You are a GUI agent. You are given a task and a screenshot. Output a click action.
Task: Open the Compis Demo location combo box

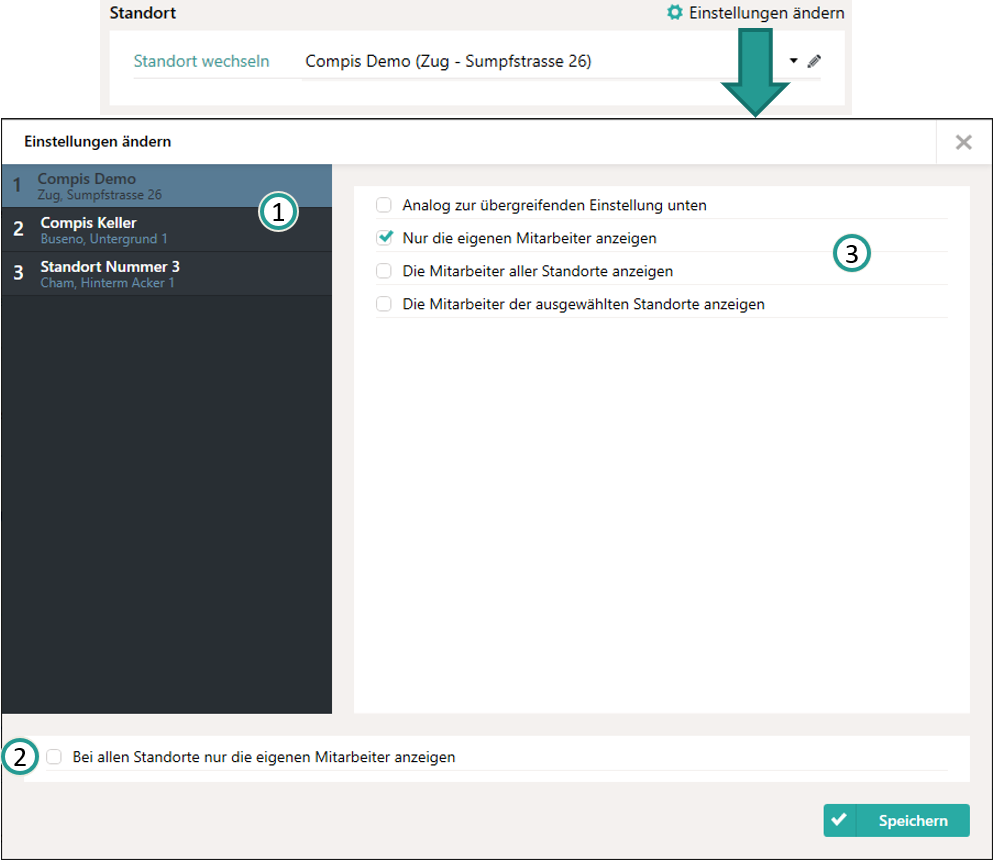click(x=540, y=61)
